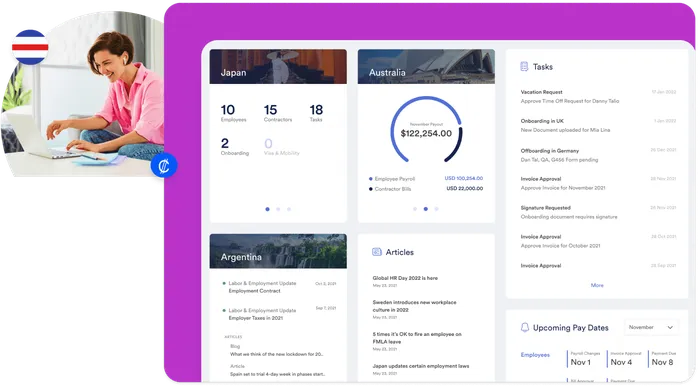Click the 18 Tasks count on Japan card
The width and height of the screenshot is (698, 386).
coord(316,113)
